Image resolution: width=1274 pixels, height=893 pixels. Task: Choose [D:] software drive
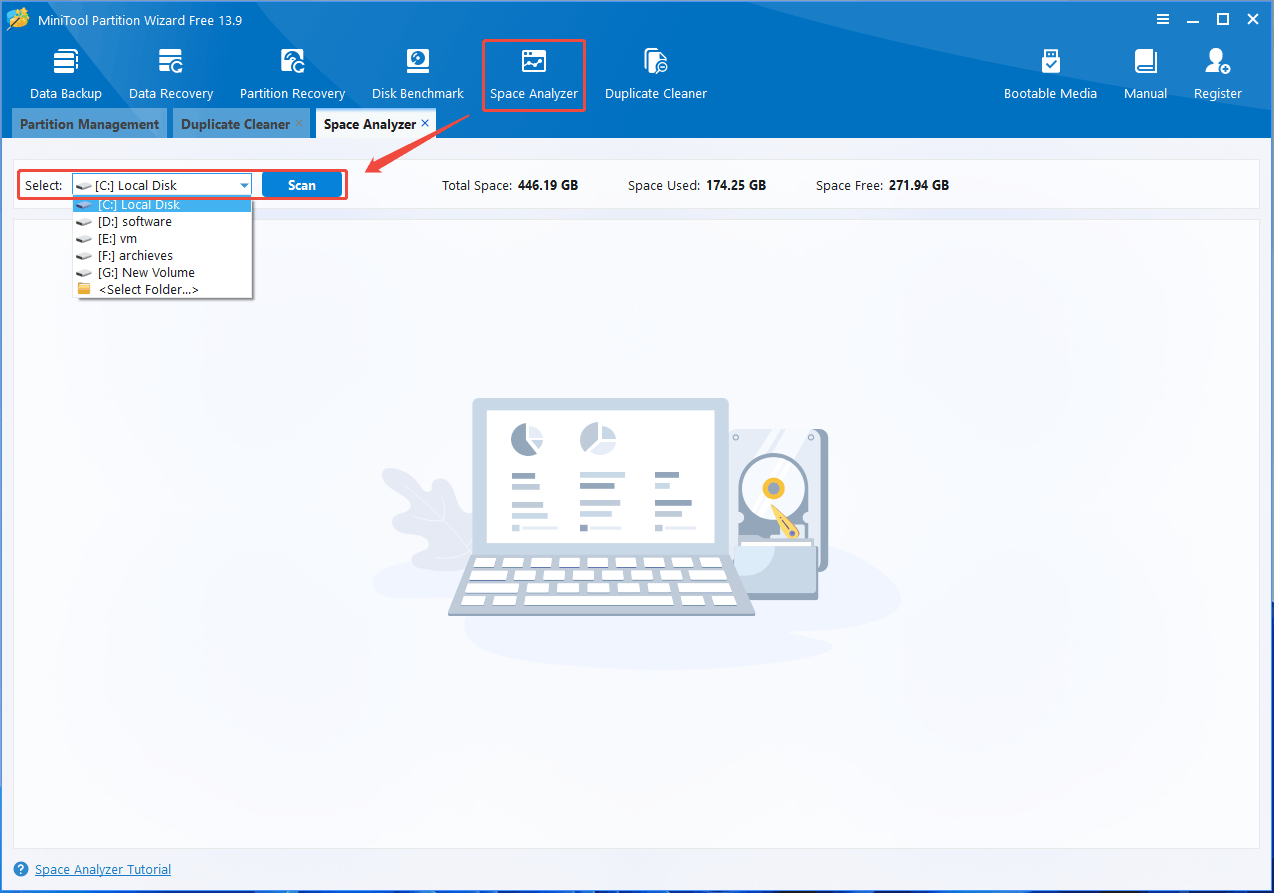point(162,222)
